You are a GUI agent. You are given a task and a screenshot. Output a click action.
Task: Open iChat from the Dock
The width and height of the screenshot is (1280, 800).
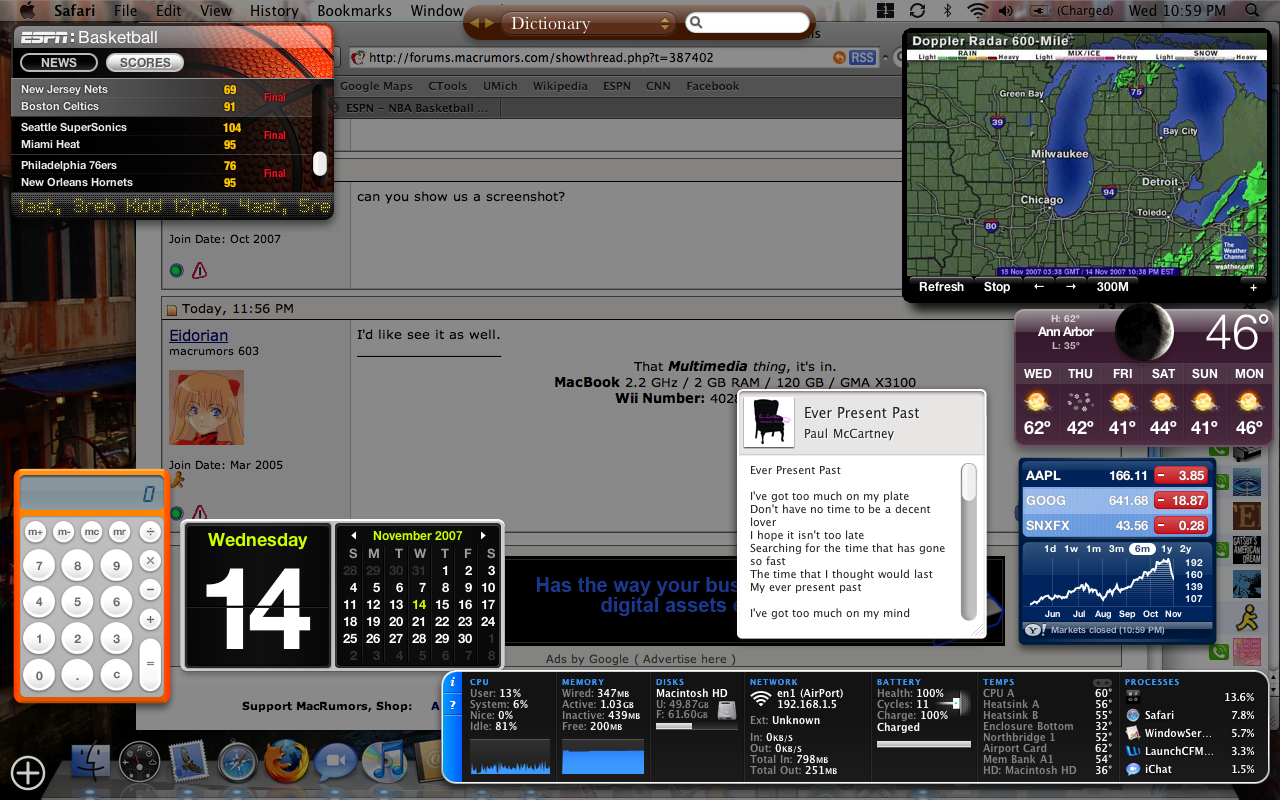pyautogui.click(x=335, y=763)
